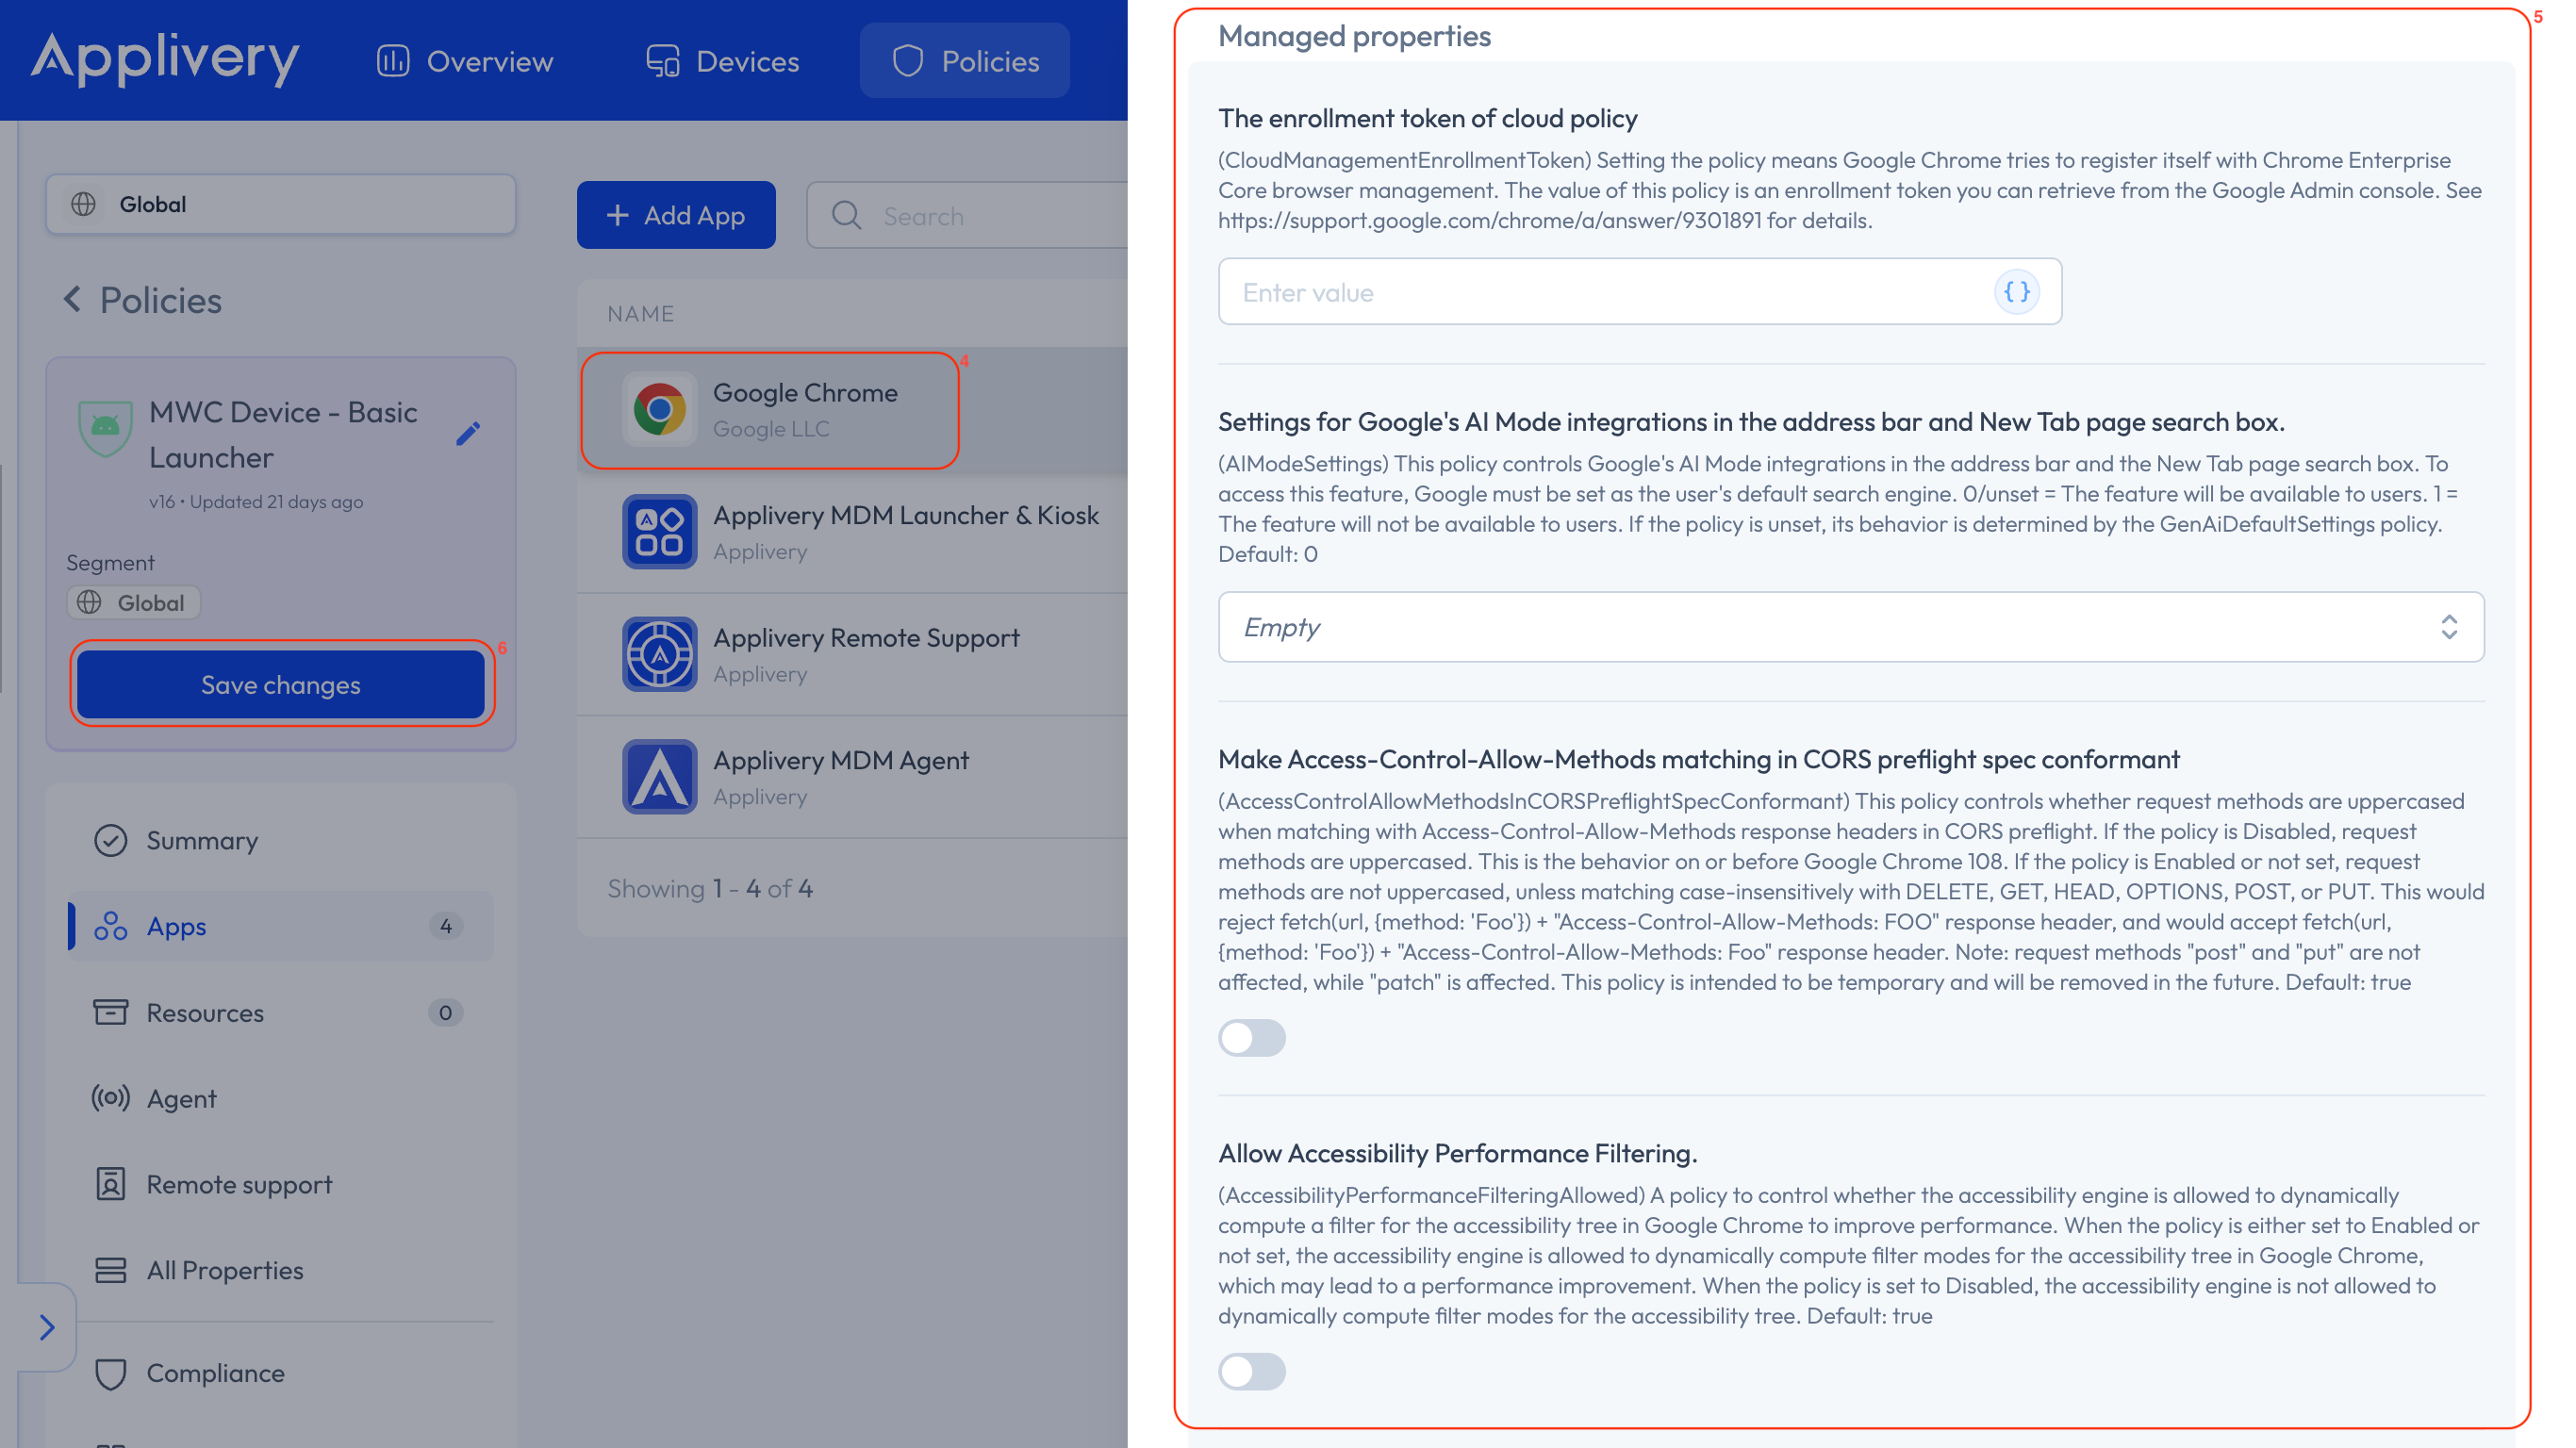The image size is (2576, 1448).
Task: Expand the sidebar with the arrow
Action: pyautogui.click(x=46, y=1327)
